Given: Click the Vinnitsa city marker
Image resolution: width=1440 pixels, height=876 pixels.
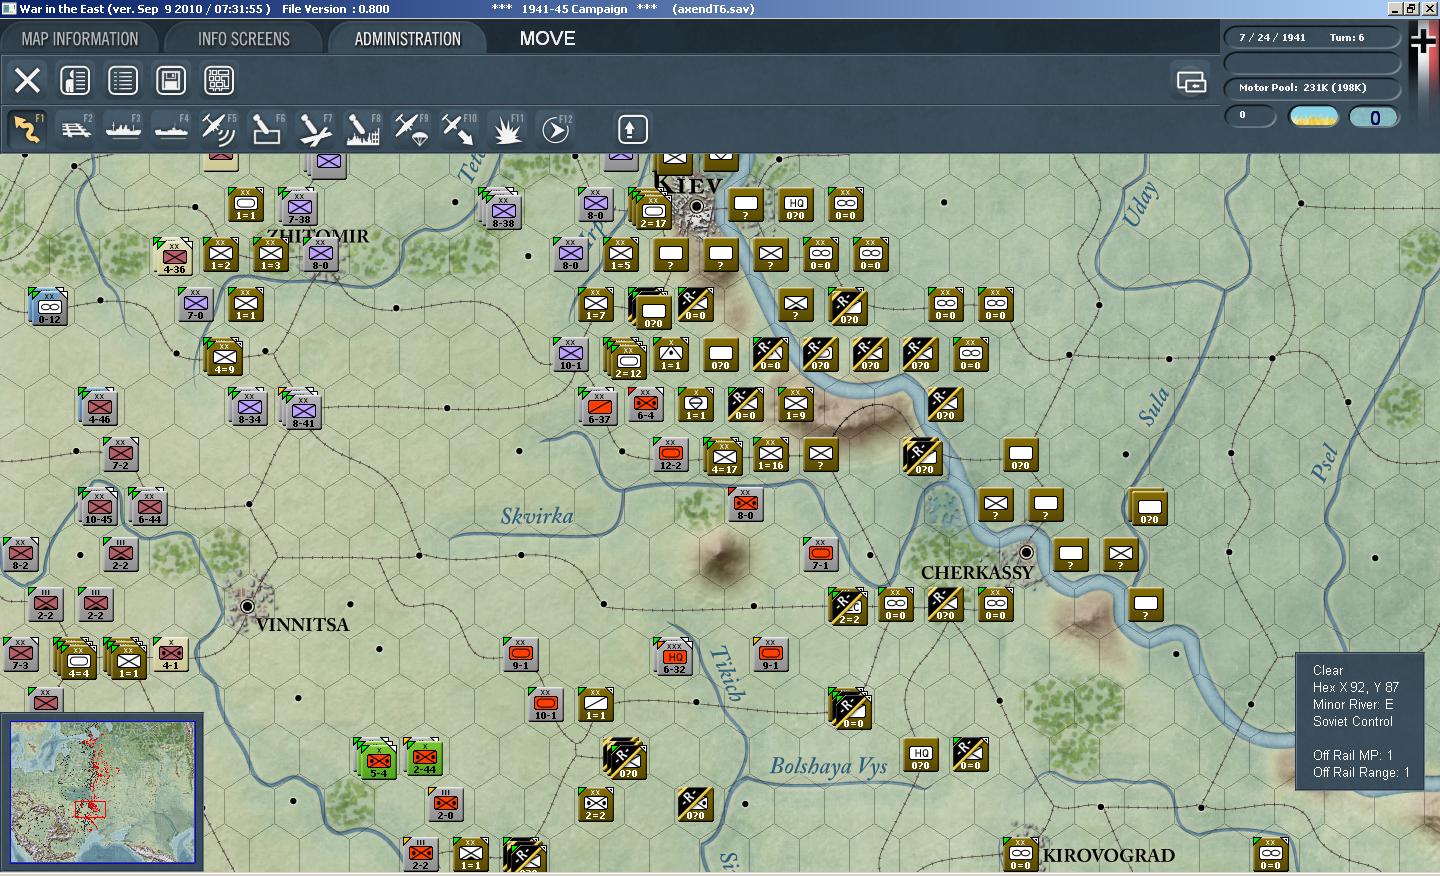Looking at the screenshot, I should pyautogui.click(x=247, y=606).
